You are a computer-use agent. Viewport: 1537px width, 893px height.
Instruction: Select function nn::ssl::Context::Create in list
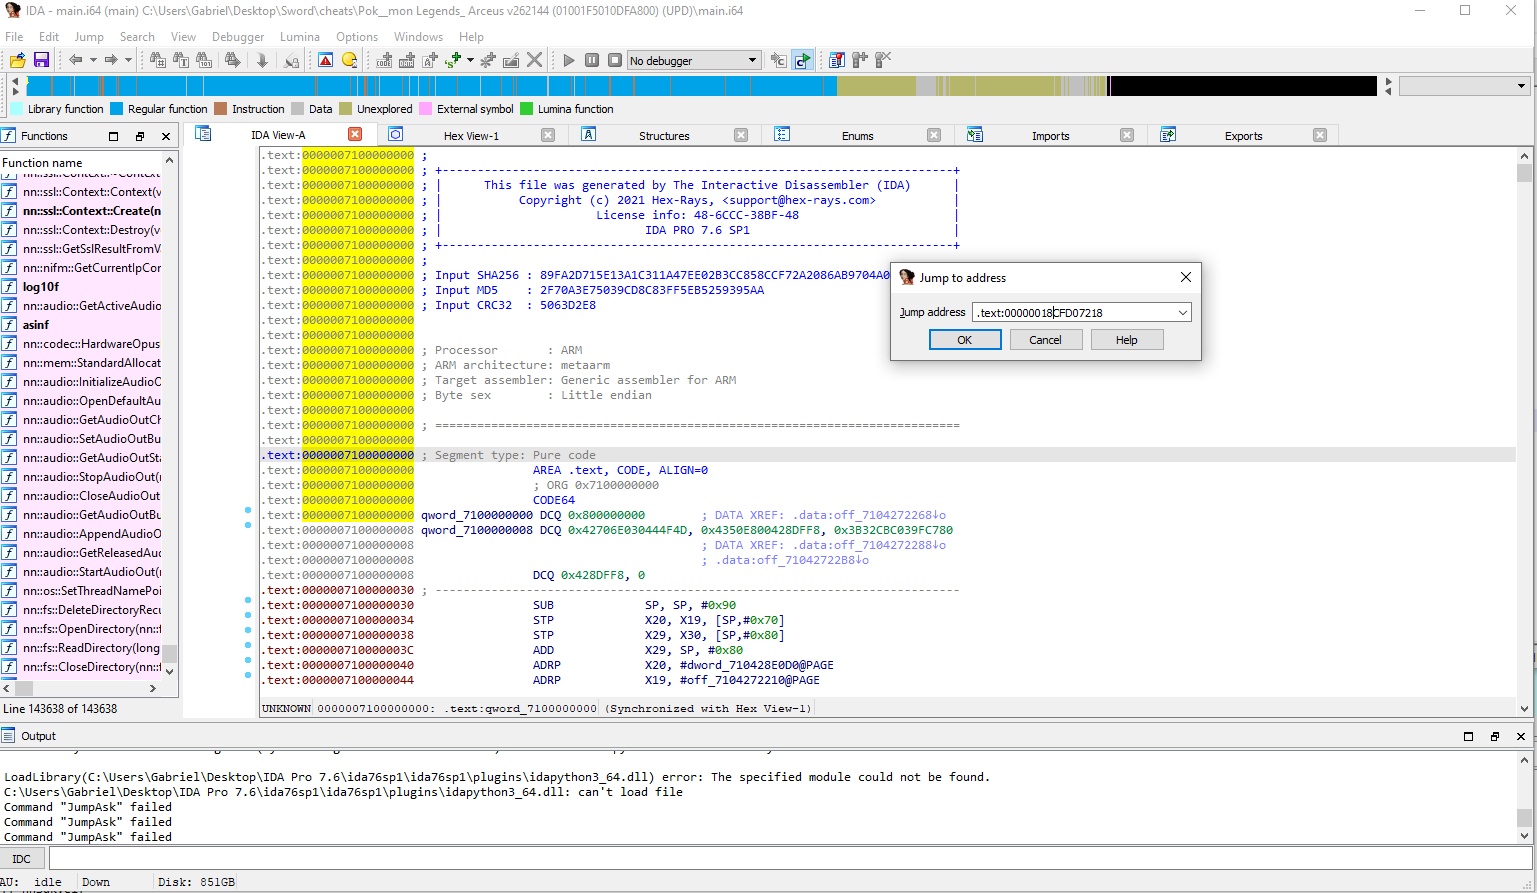pyautogui.click(x=81, y=210)
